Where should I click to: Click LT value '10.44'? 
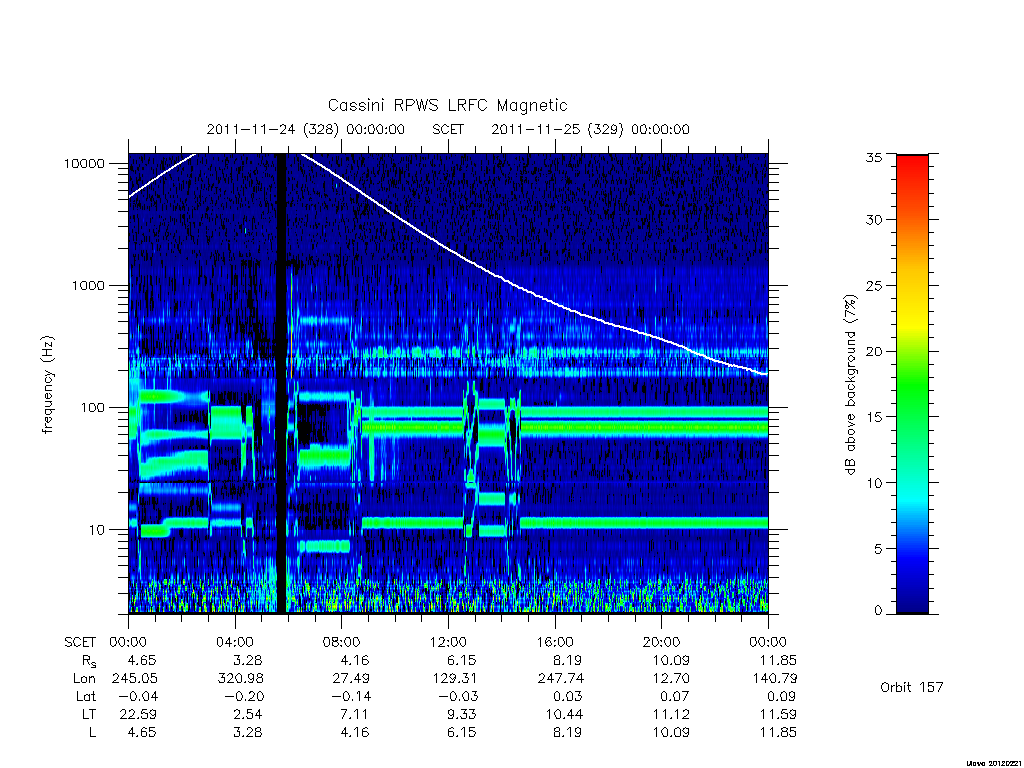564,714
